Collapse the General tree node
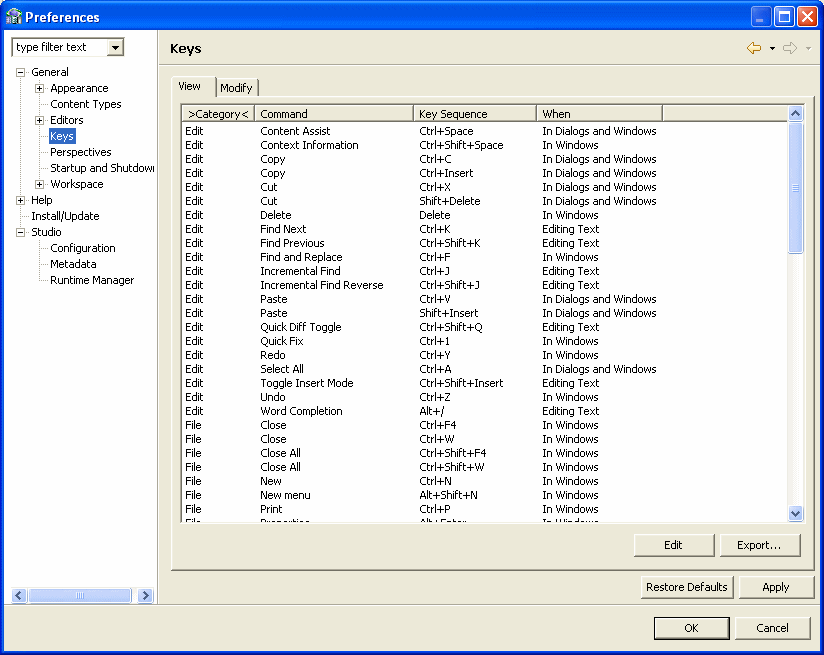The image size is (824, 655). tap(20, 72)
